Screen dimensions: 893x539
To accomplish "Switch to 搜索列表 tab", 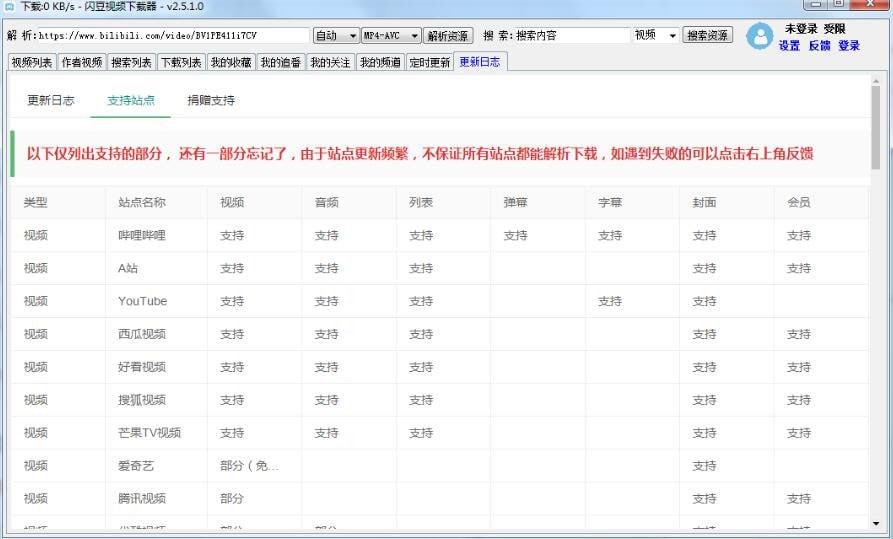I will pyautogui.click(x=131, y=62).
